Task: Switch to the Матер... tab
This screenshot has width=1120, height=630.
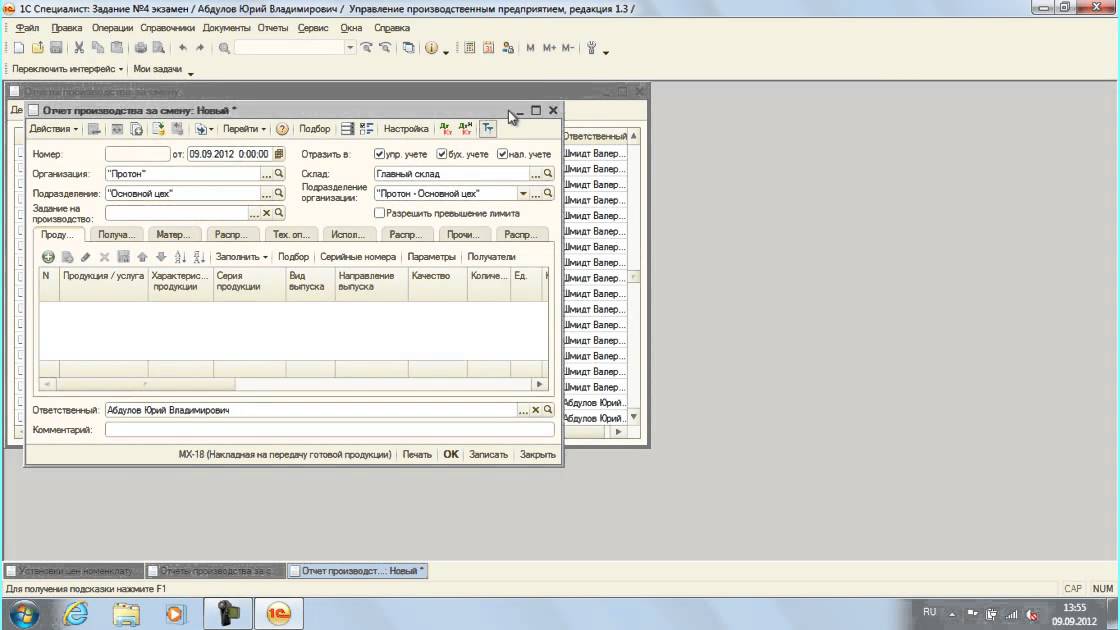Action: 173,234
